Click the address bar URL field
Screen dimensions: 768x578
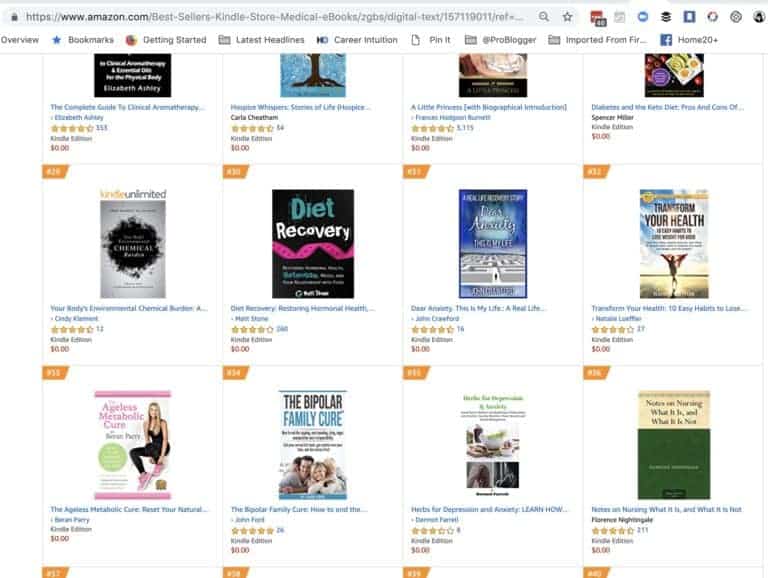(x=274, y=17)
